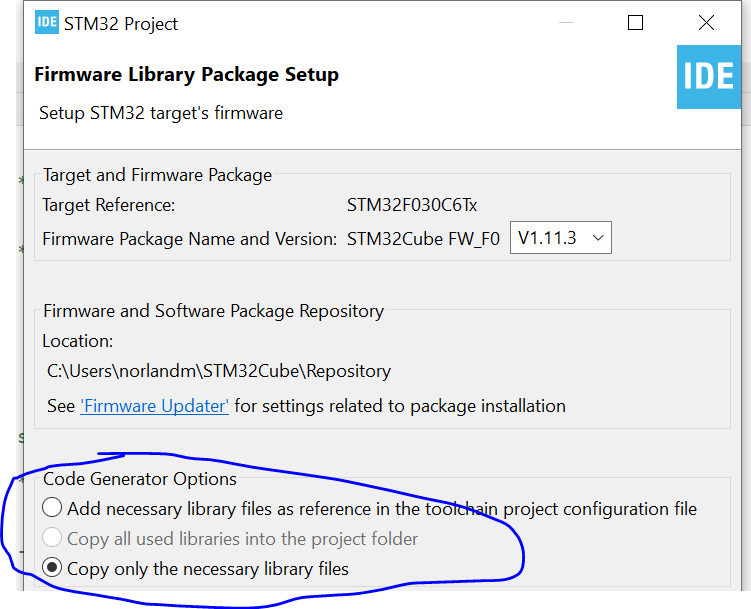The width and height of the screenshot is (751, 609).
Task: Select 'Add necessary library files as reference' option
Action: [x=52, y=509]
